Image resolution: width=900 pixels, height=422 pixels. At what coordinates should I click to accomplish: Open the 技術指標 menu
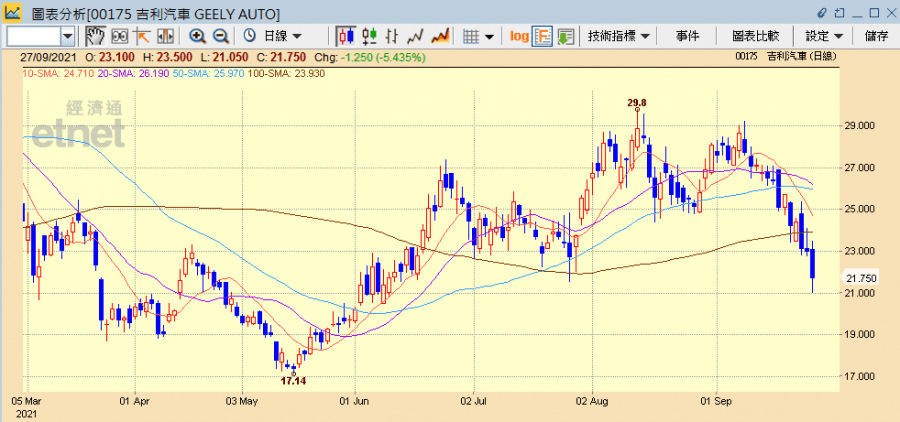(620, 36)
